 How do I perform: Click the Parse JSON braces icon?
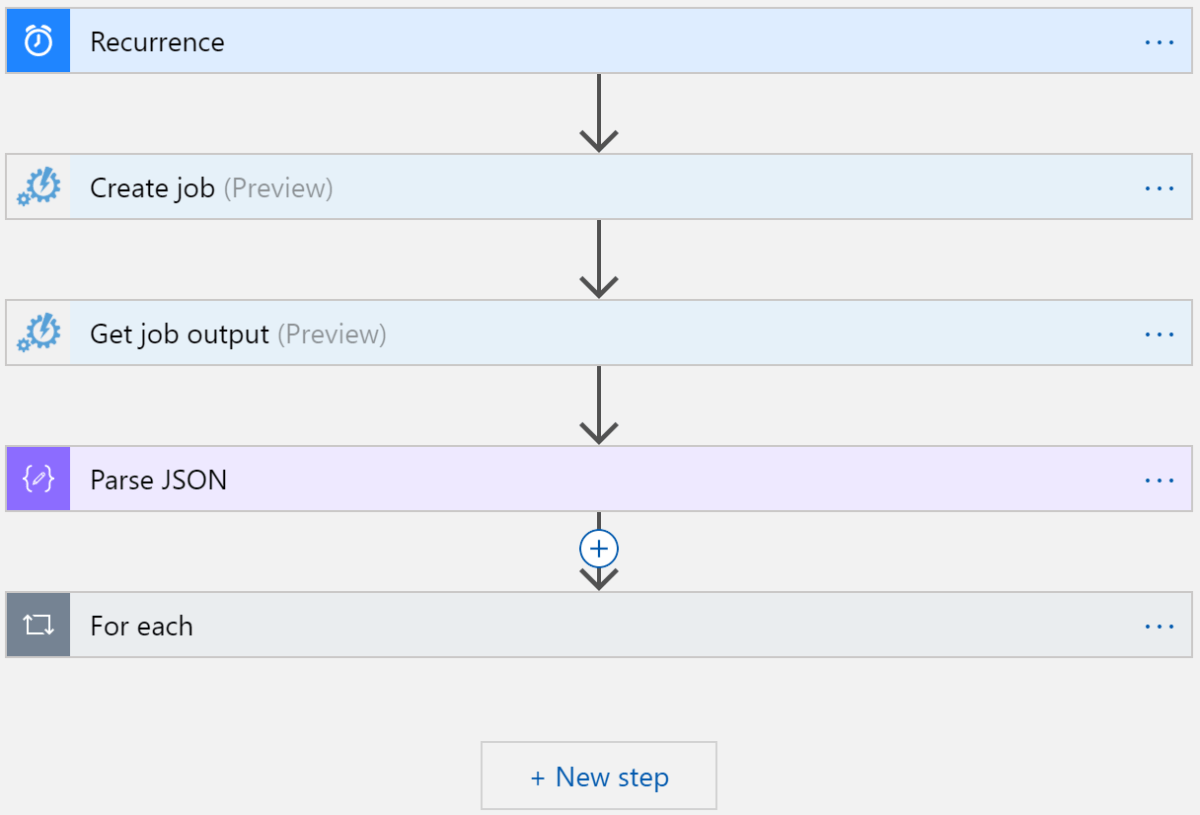click(36, 479)
